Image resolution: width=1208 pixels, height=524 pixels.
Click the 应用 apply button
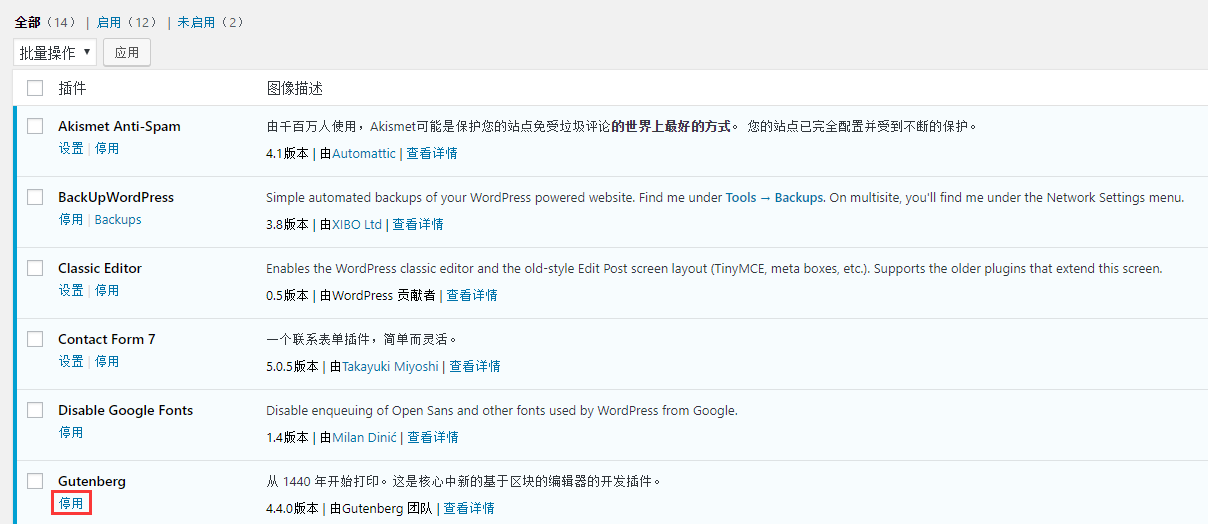point(127,52)
